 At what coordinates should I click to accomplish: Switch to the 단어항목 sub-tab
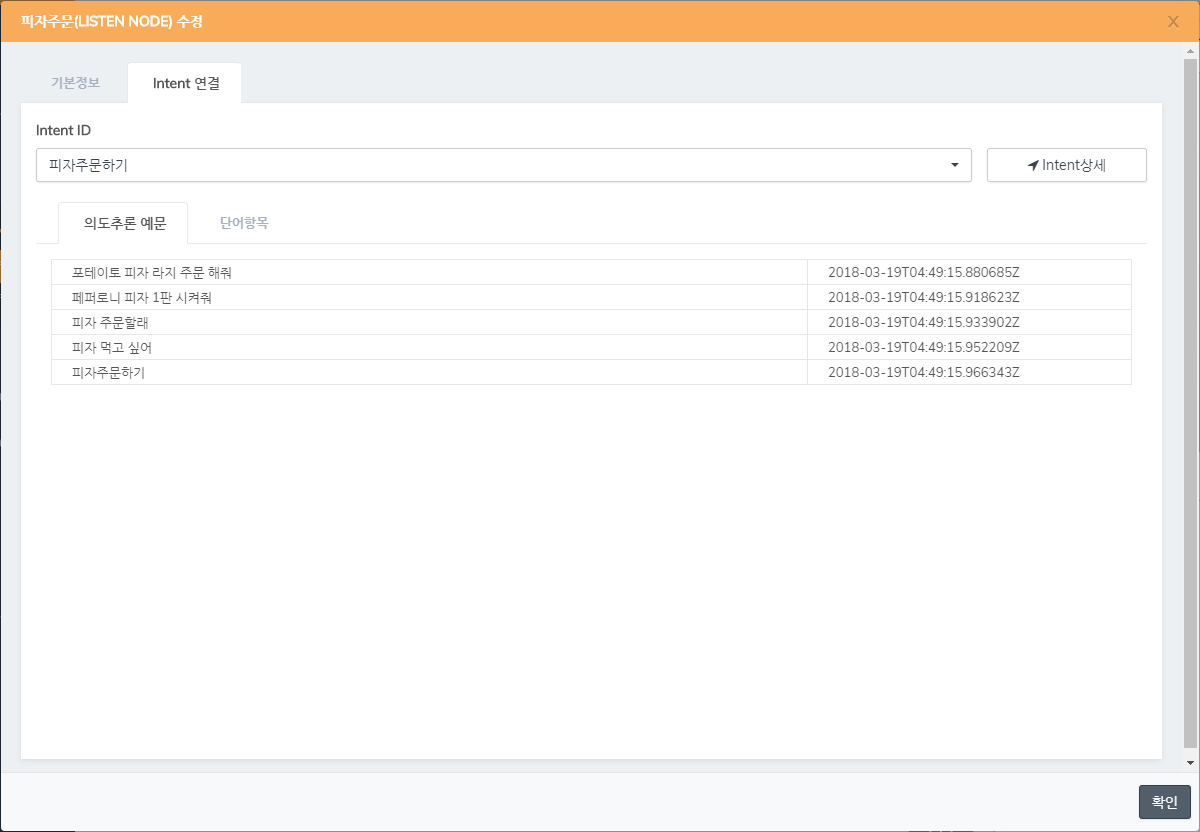(x=244, y=223)
